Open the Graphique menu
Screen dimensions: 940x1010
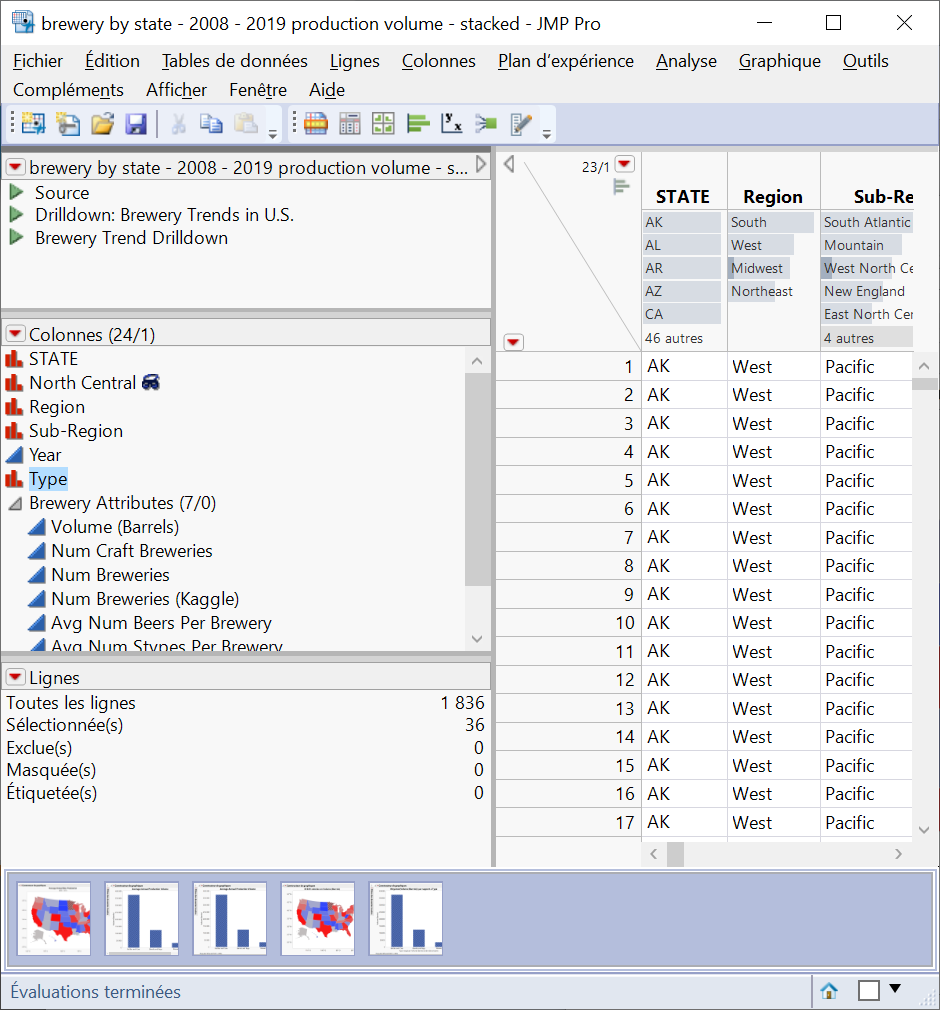tap(779, 61)
